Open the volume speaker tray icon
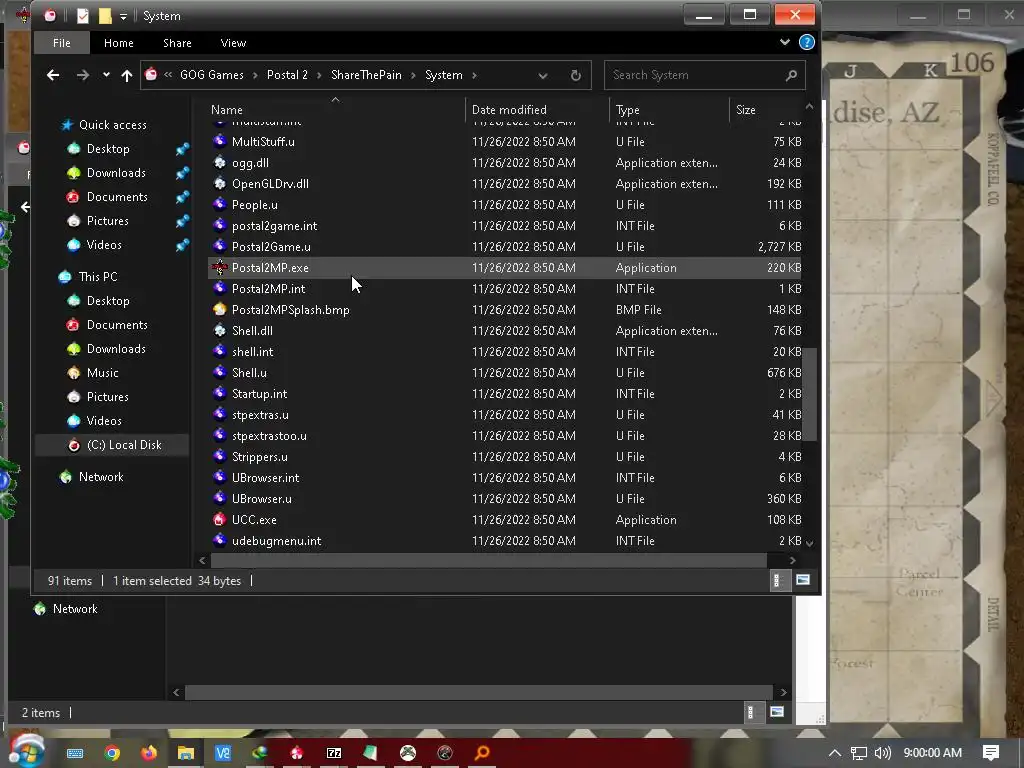 click(882, 752)
